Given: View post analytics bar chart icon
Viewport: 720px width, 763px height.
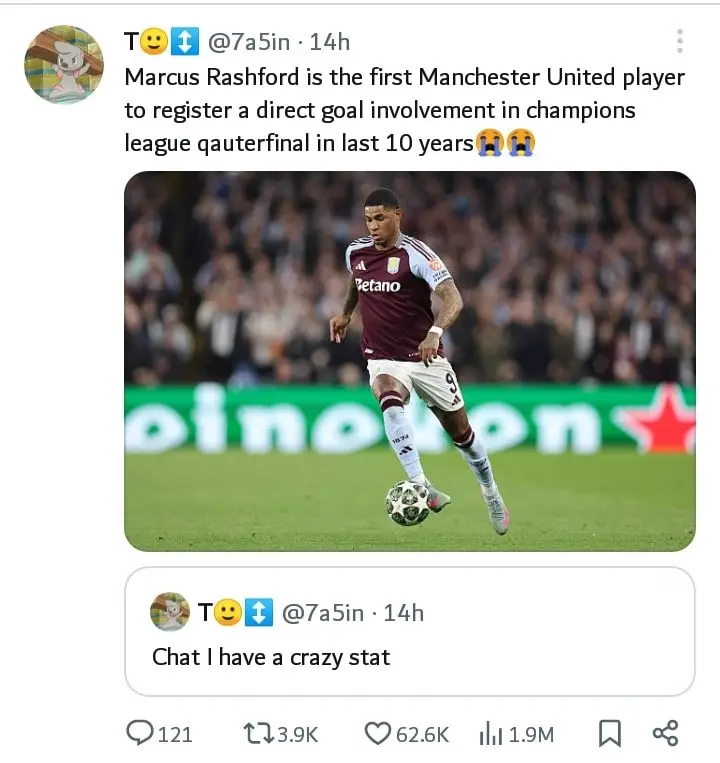Looking at the screenshot, I should pos(490,734).
